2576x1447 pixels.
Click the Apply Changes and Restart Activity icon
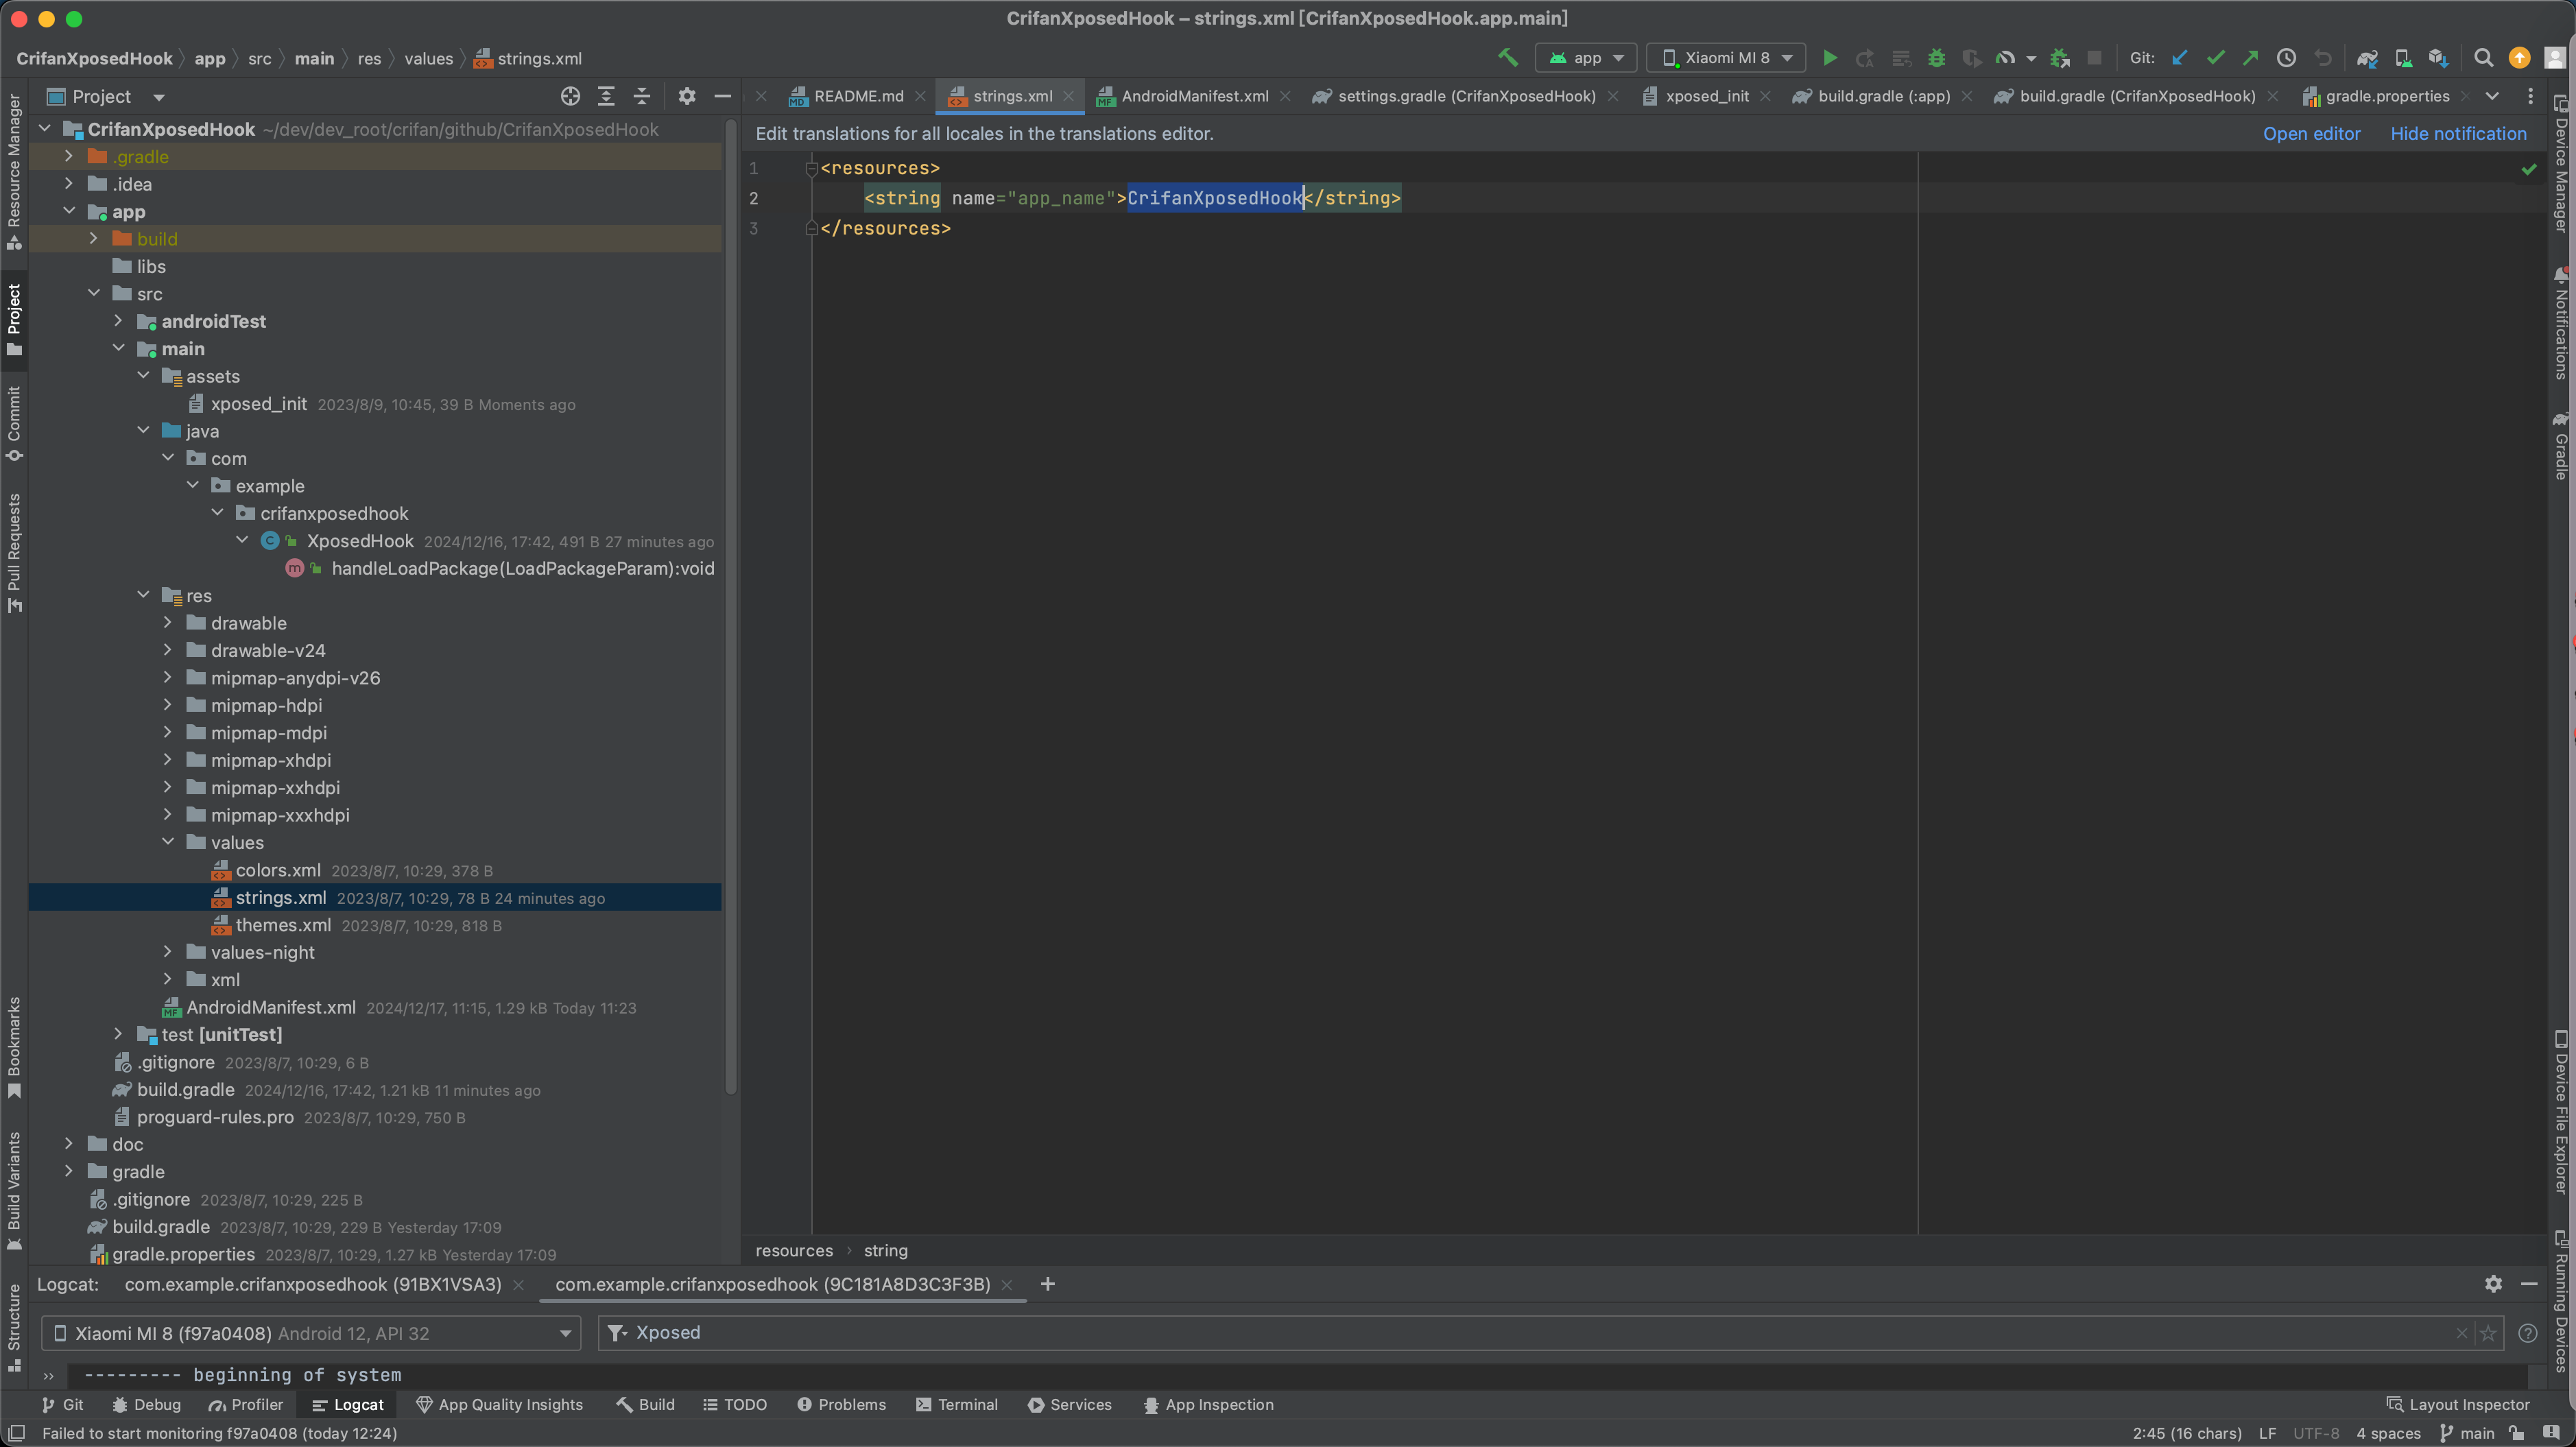tap(1865, 58)
